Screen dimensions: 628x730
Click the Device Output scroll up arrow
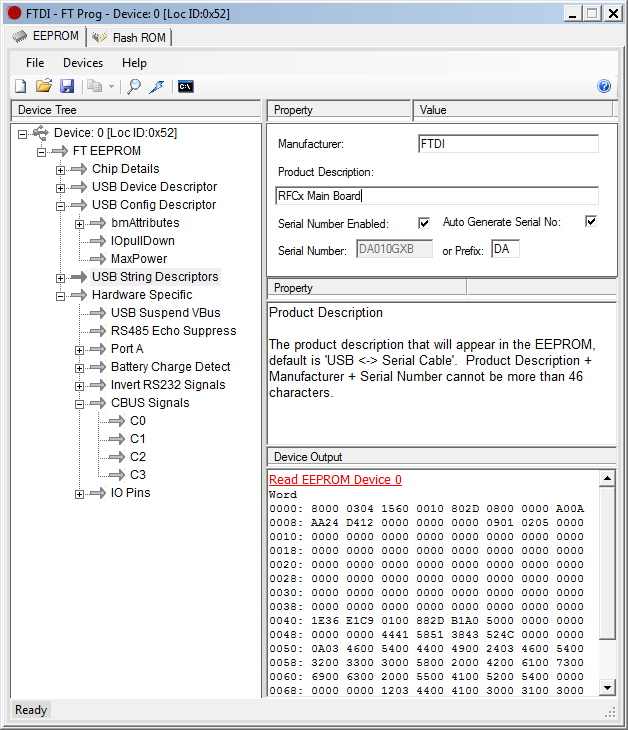tap(607, 479)
